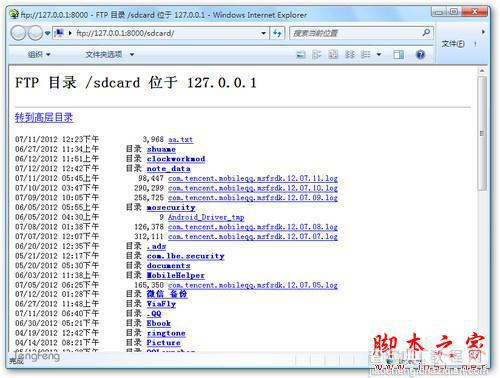Image resolution: width=500 pixels, height=378 pixels.
Task: Open the .QQ directory link
Action: [x=154, y=313]
